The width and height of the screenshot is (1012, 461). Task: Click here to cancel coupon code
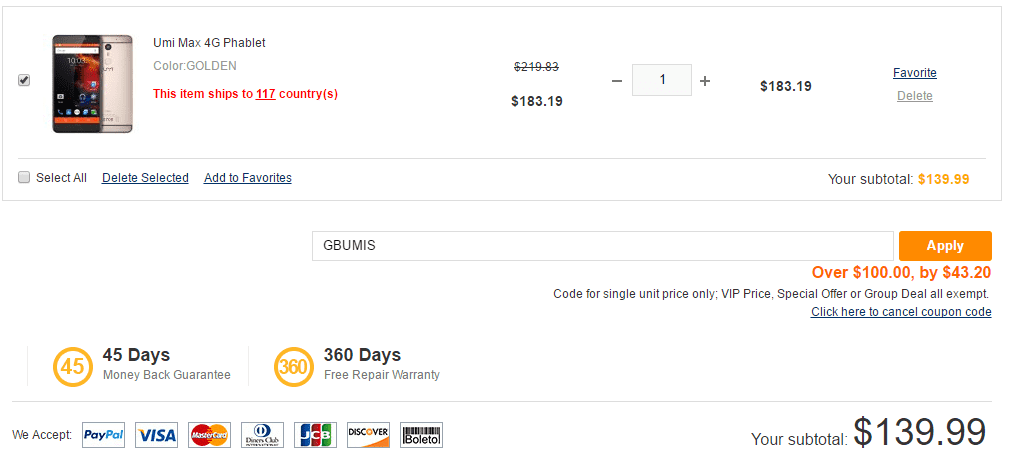tap(901, 312)
